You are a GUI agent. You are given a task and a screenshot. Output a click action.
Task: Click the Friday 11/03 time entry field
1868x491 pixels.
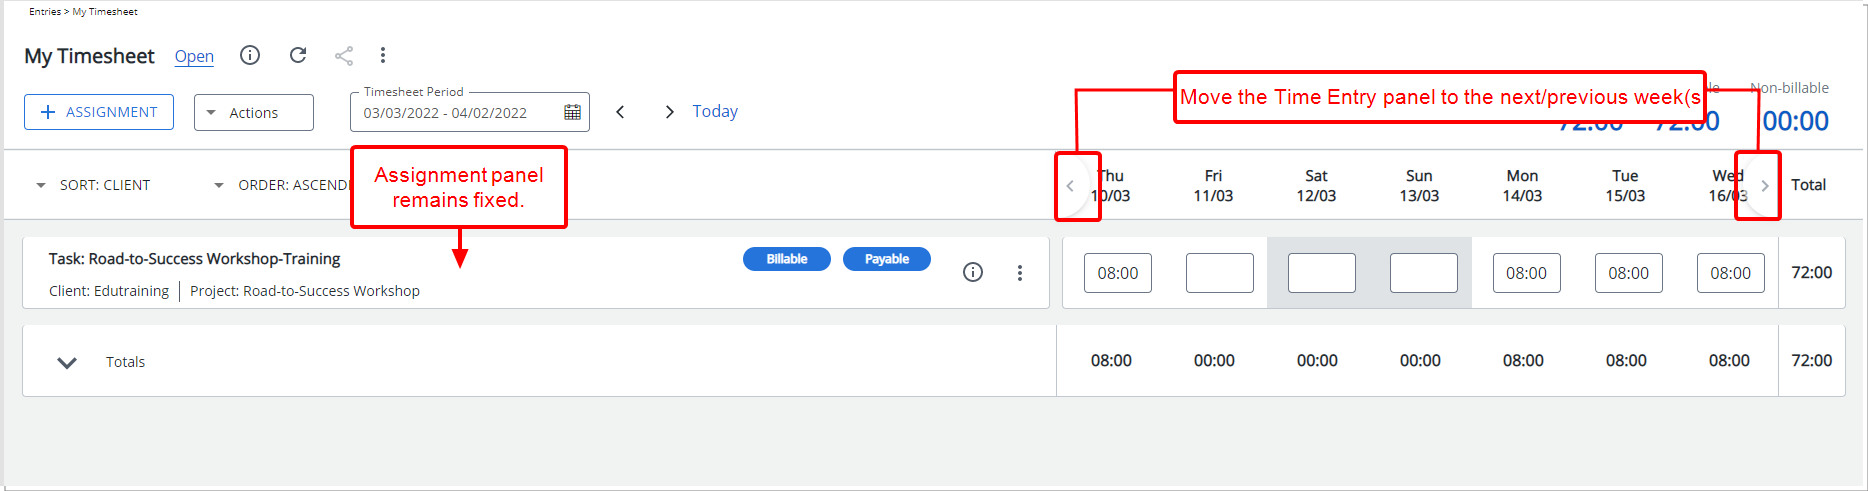click(x=1220, y=273)
